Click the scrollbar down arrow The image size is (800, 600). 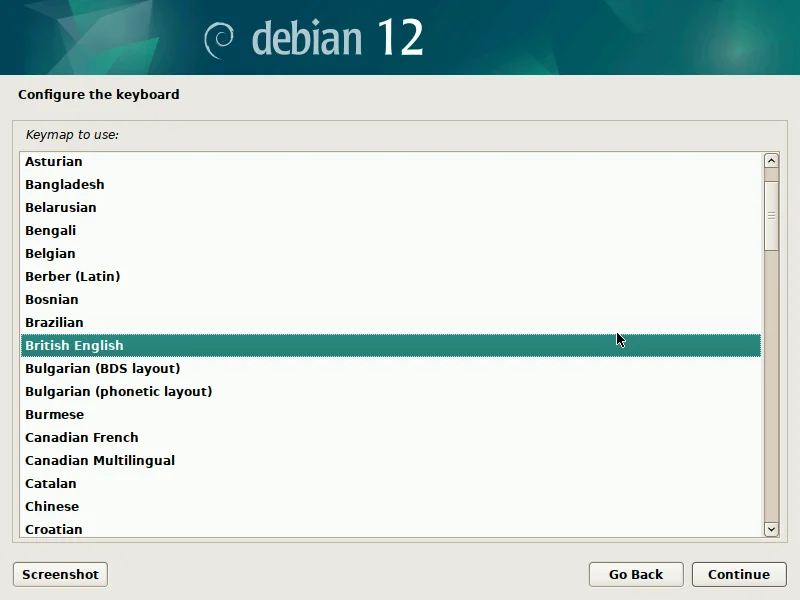[771, 529]
